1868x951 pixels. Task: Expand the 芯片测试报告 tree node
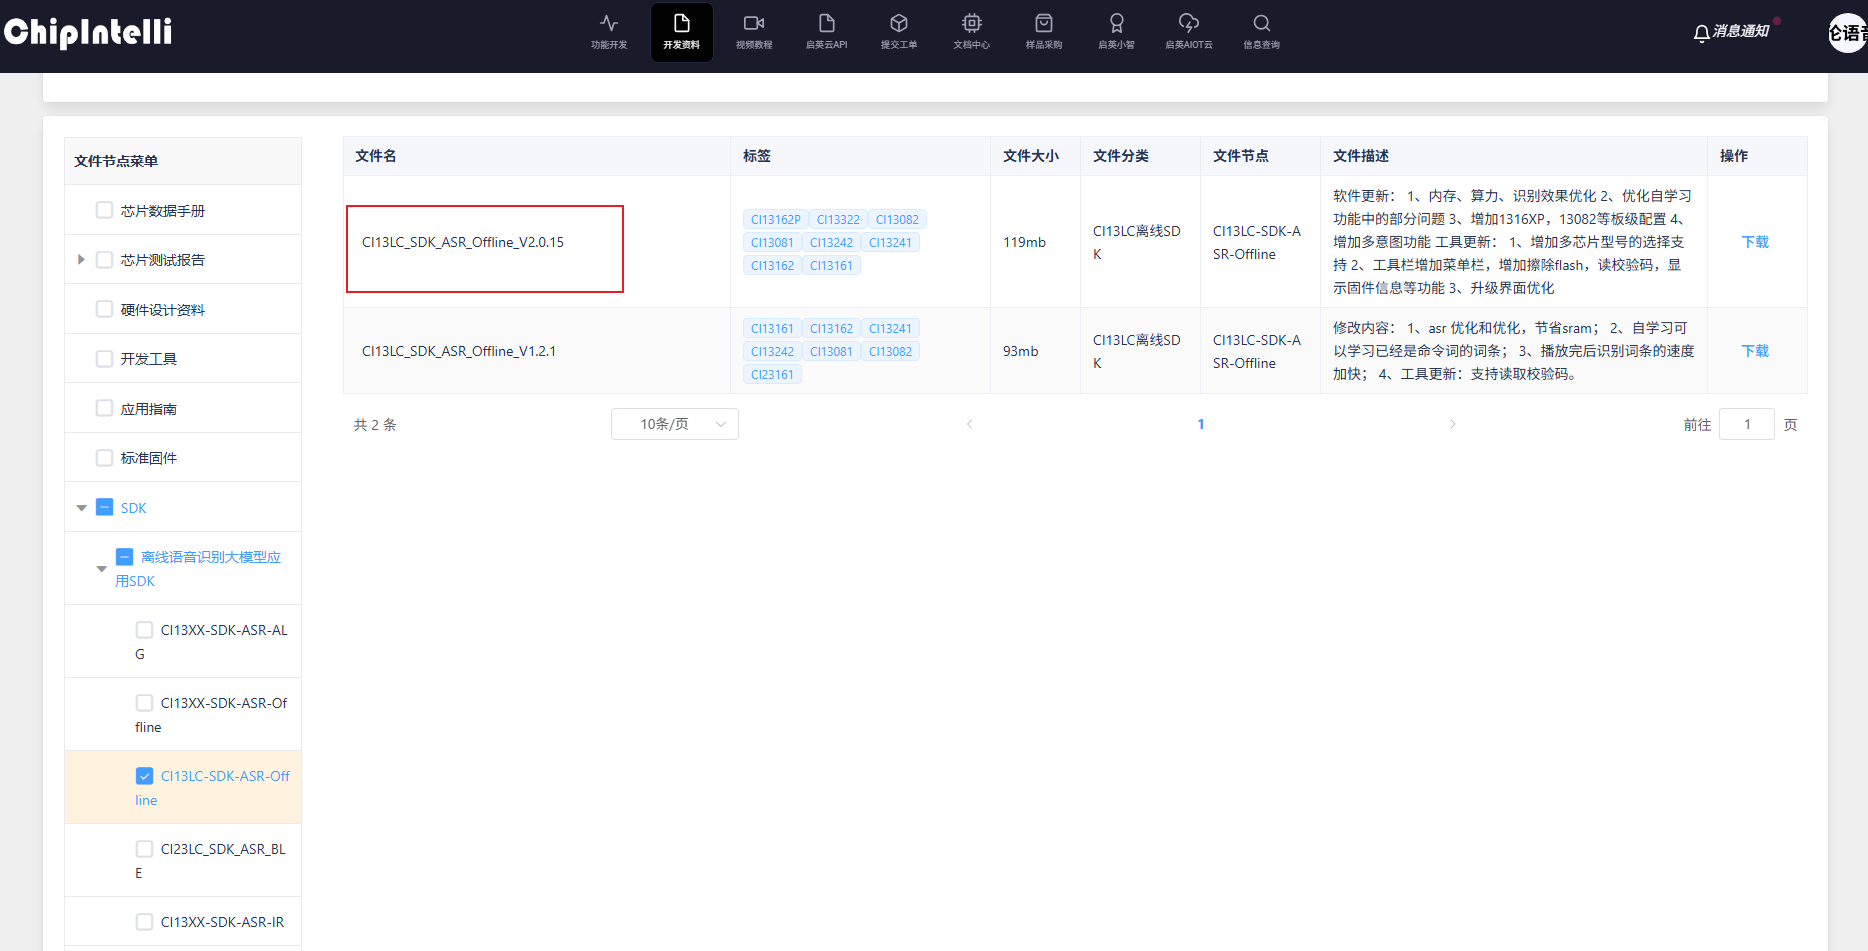pyautogui.click(x=81, y=260)
